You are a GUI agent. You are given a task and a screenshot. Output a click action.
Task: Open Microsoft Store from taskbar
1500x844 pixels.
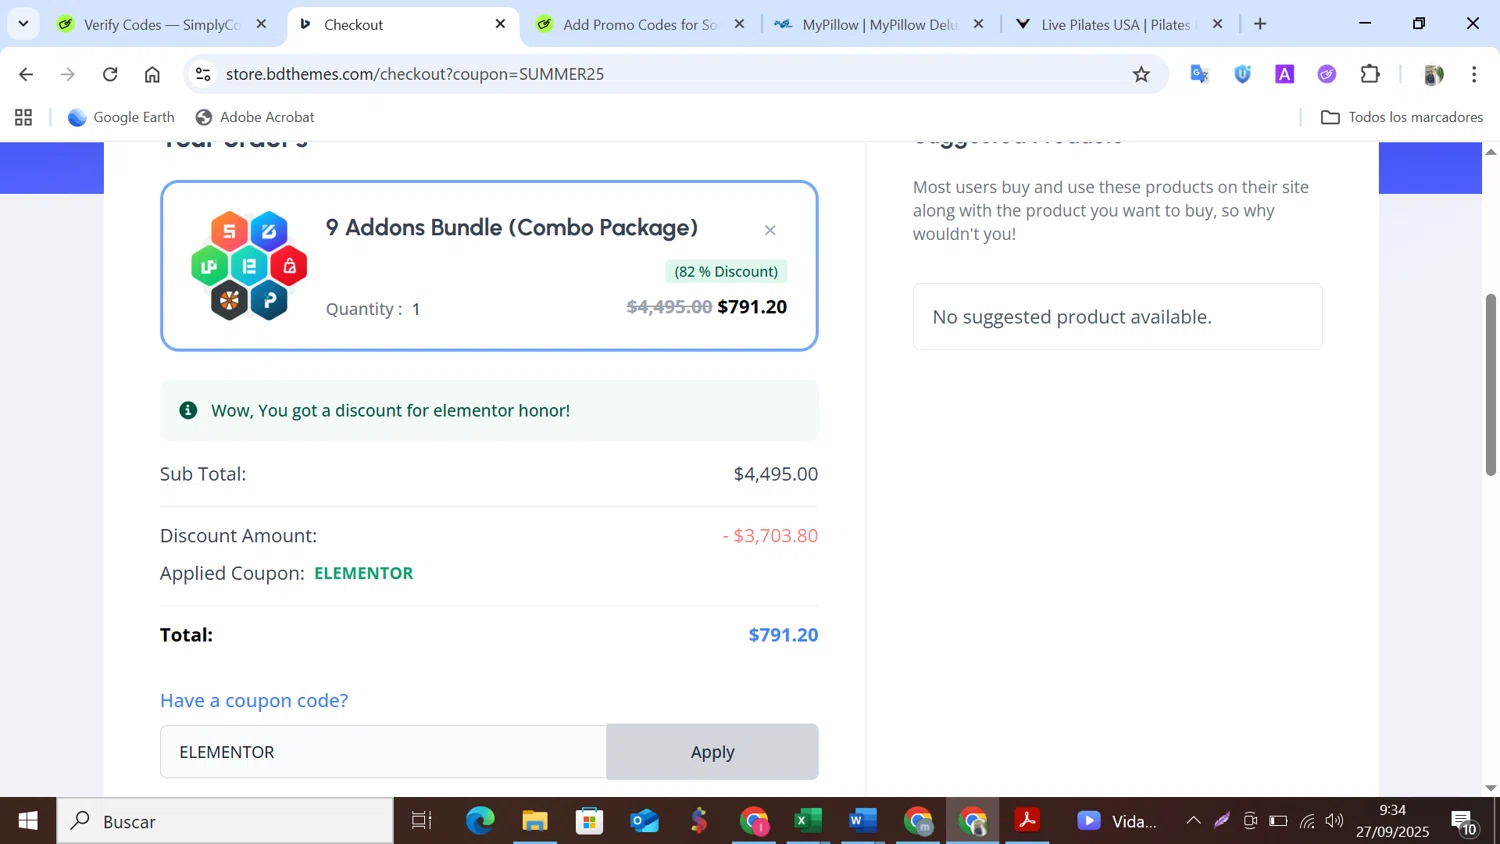(x=590, y=821)
